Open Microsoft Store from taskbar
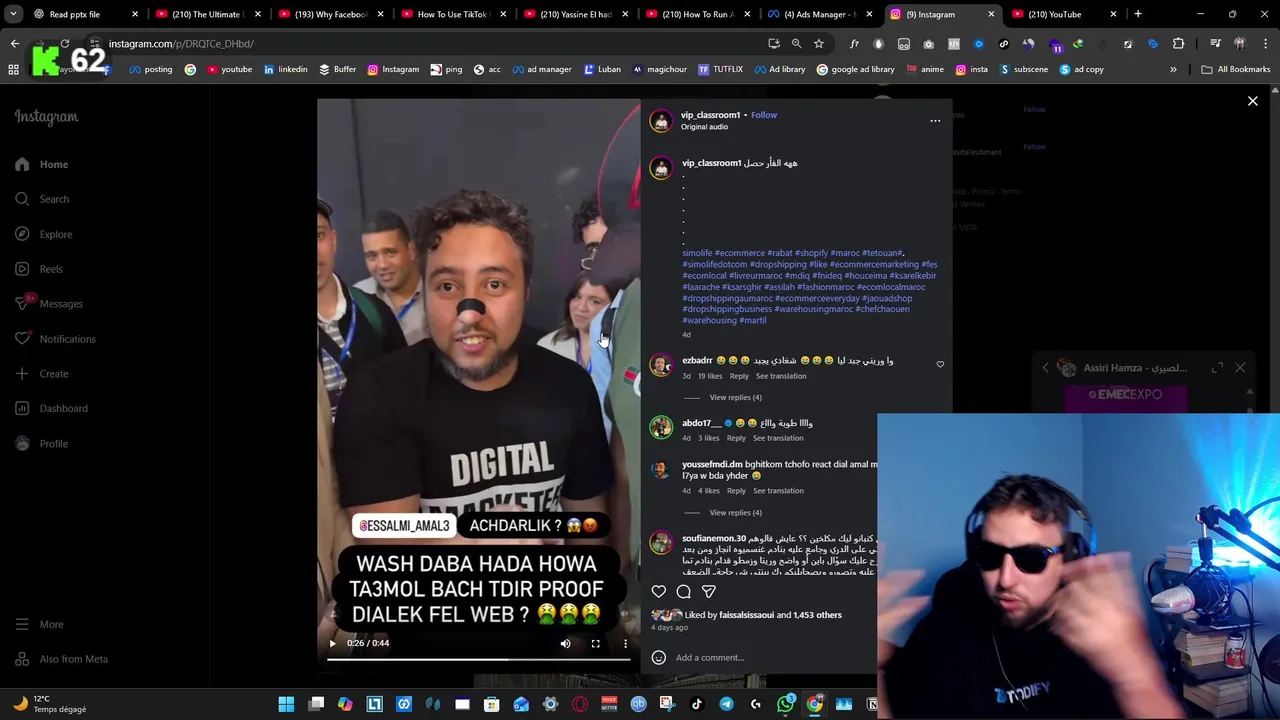The height and width of the screenshot is (720, 1280). (x=491, y=704)
